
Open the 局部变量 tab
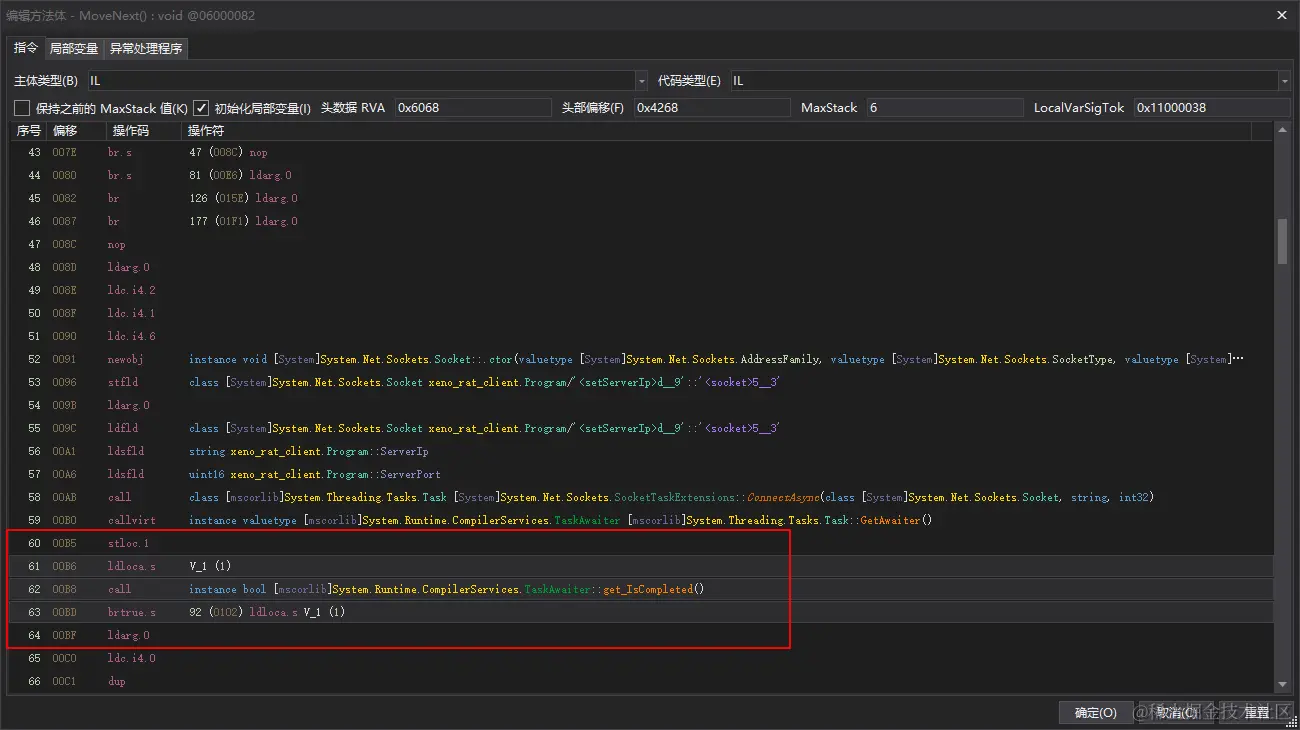[74, 48]
